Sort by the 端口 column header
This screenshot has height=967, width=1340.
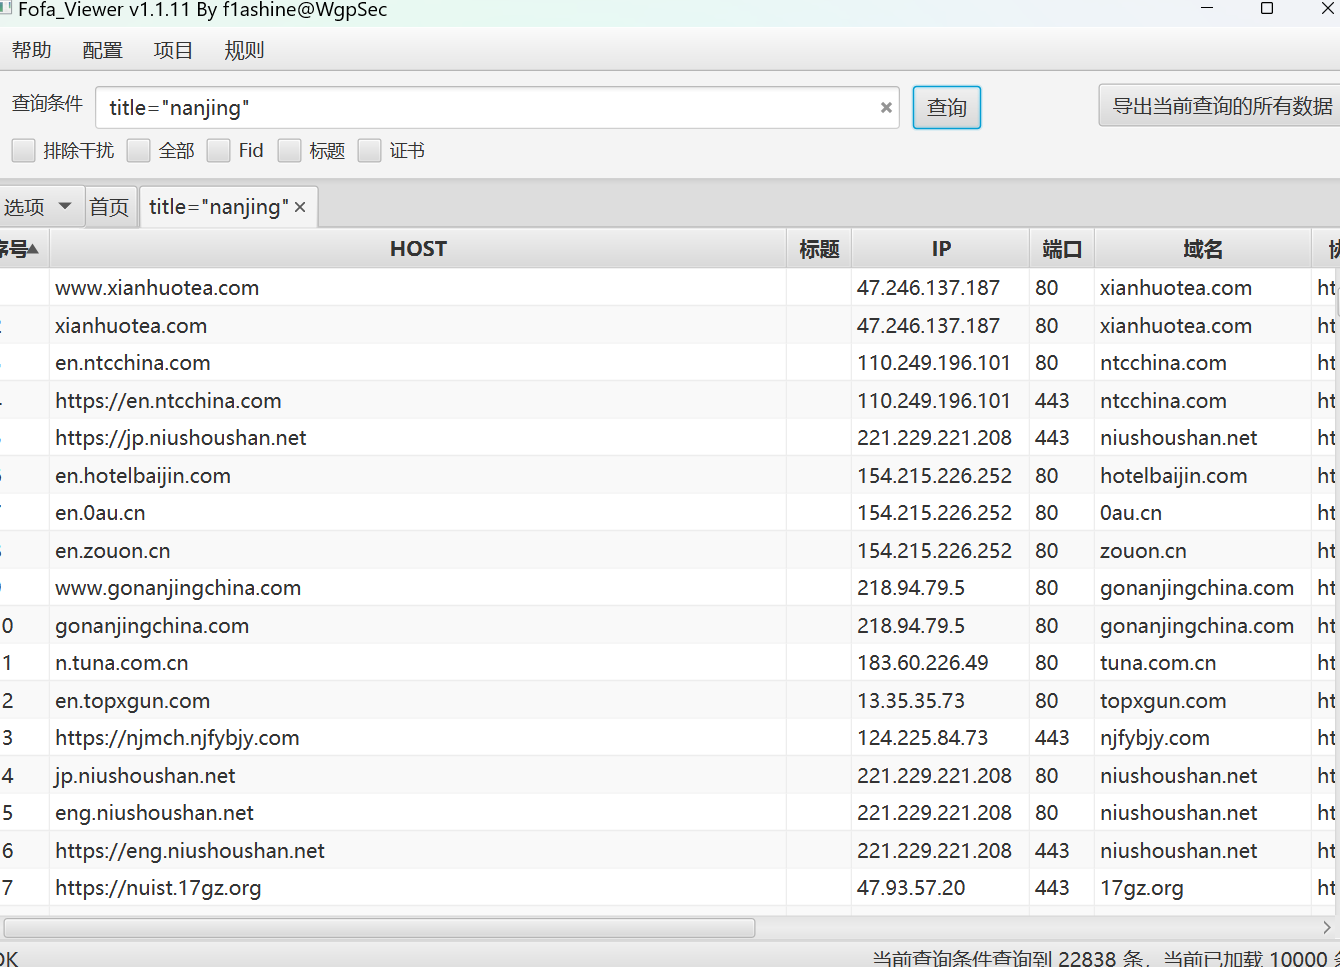[x=1062, y=249]
